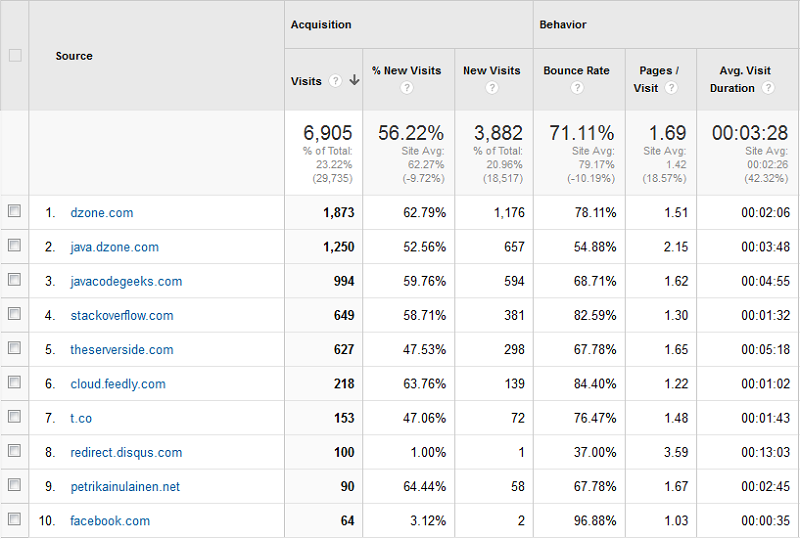Viewport: 800px width, 539px height.
Task: Click total visits value 6,905
Action: [328, 133]
